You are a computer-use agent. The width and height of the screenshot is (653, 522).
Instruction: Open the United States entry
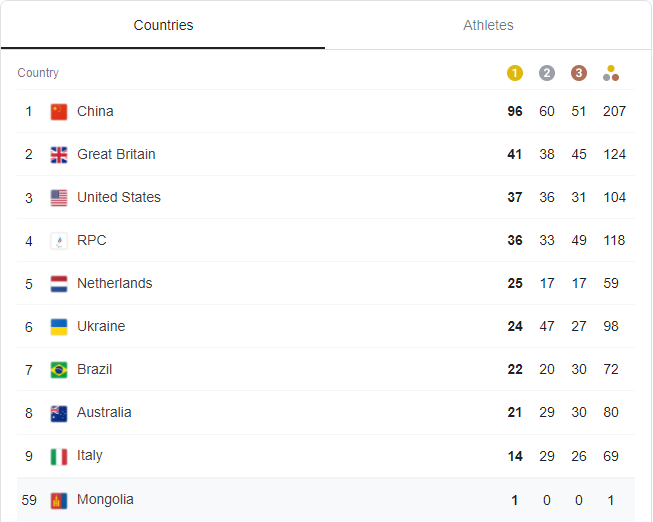[326, 197]
